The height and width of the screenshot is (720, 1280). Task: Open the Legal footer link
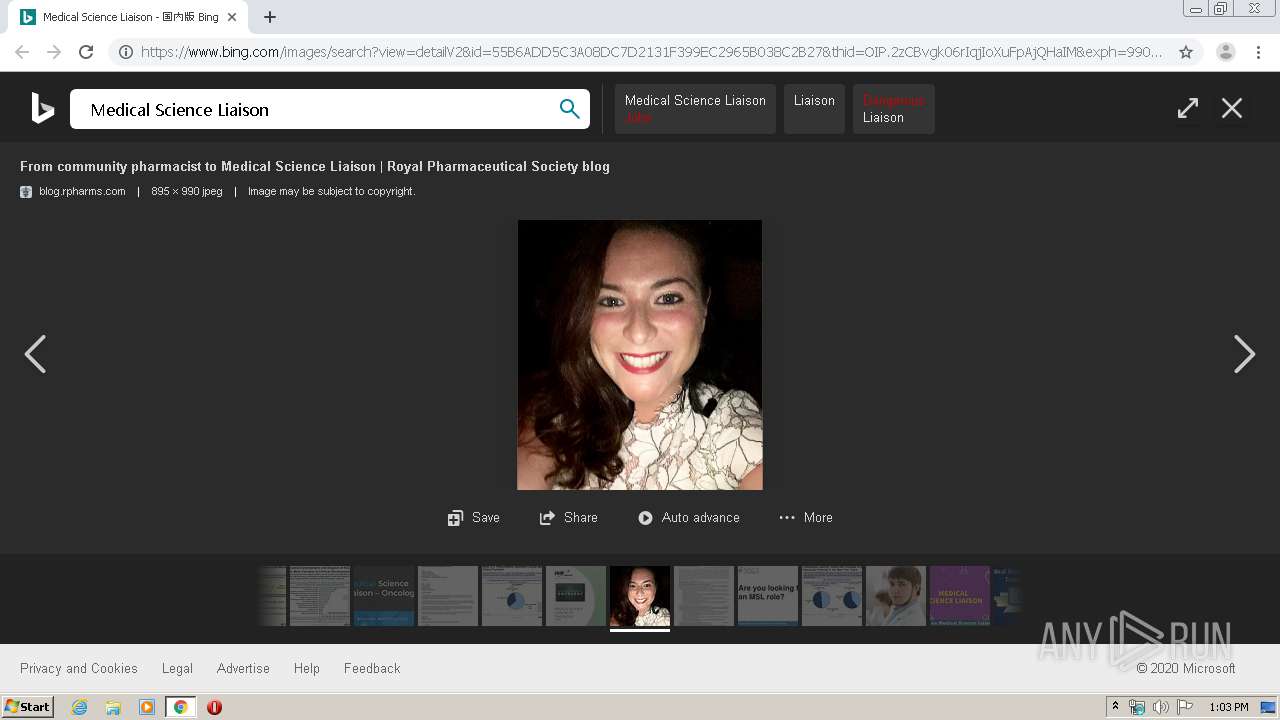(177, 668)
